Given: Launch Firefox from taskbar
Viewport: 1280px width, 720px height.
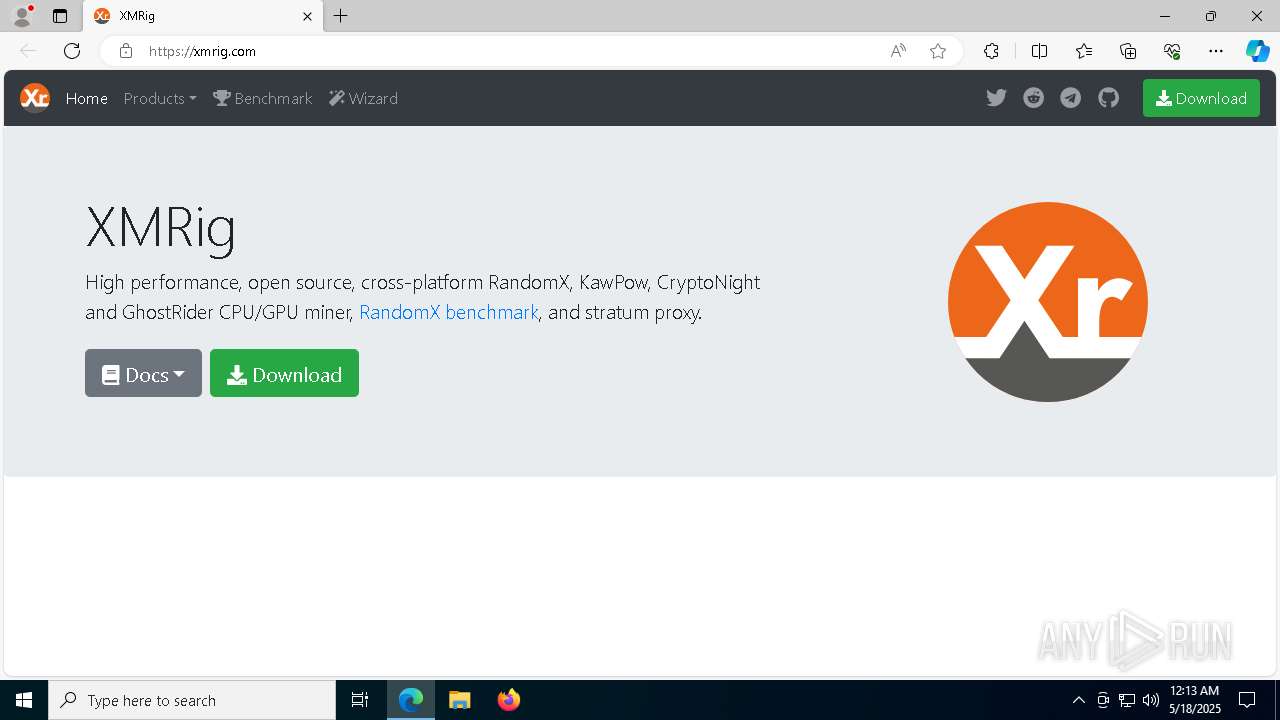Looking at the screenshot, I should [509, 700].
